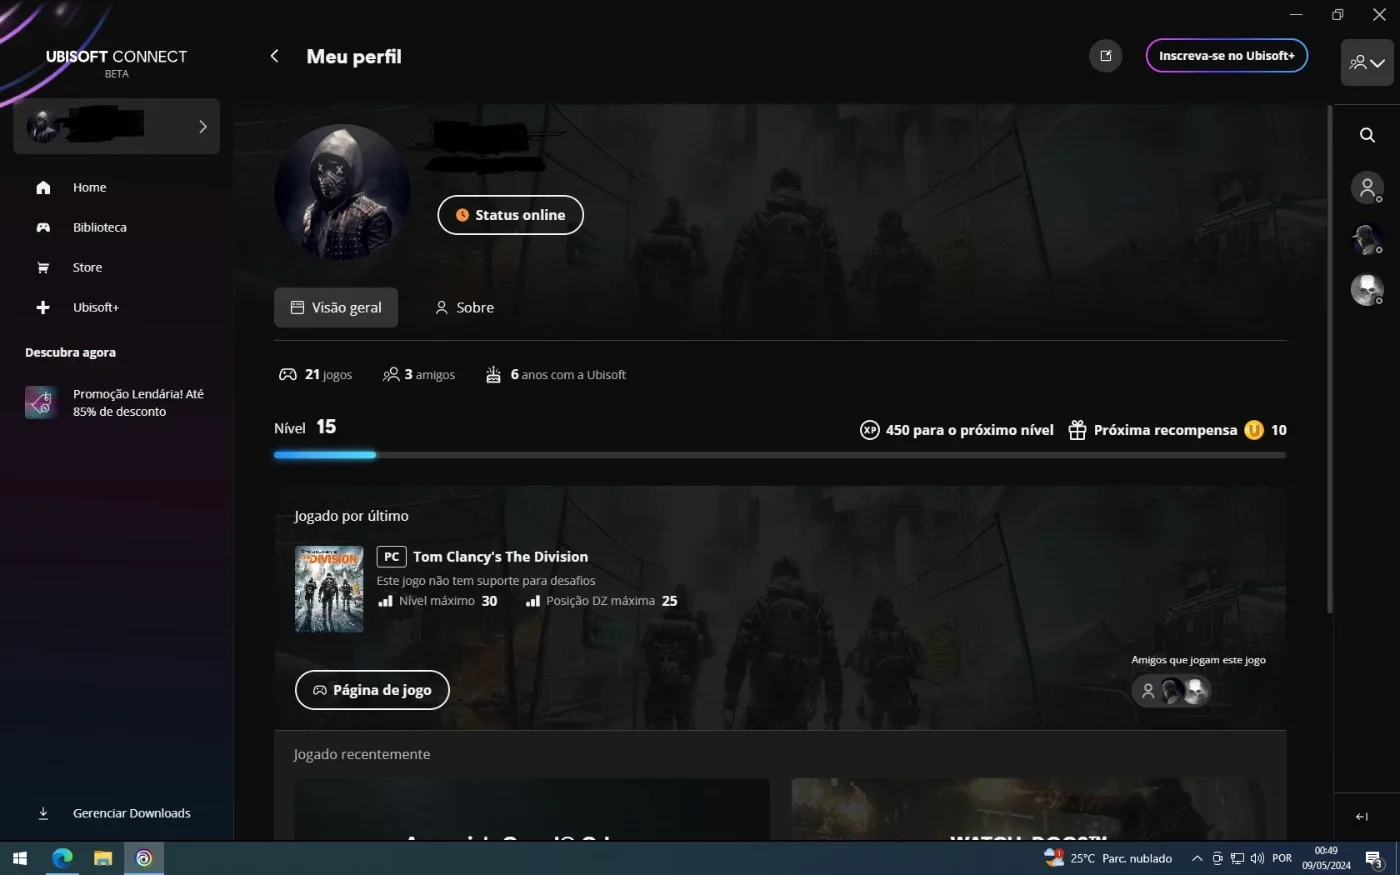This screenshot has width=1400, height=875.
Task: Click Tom Clancy's The Division title
Action: [500, 557]
